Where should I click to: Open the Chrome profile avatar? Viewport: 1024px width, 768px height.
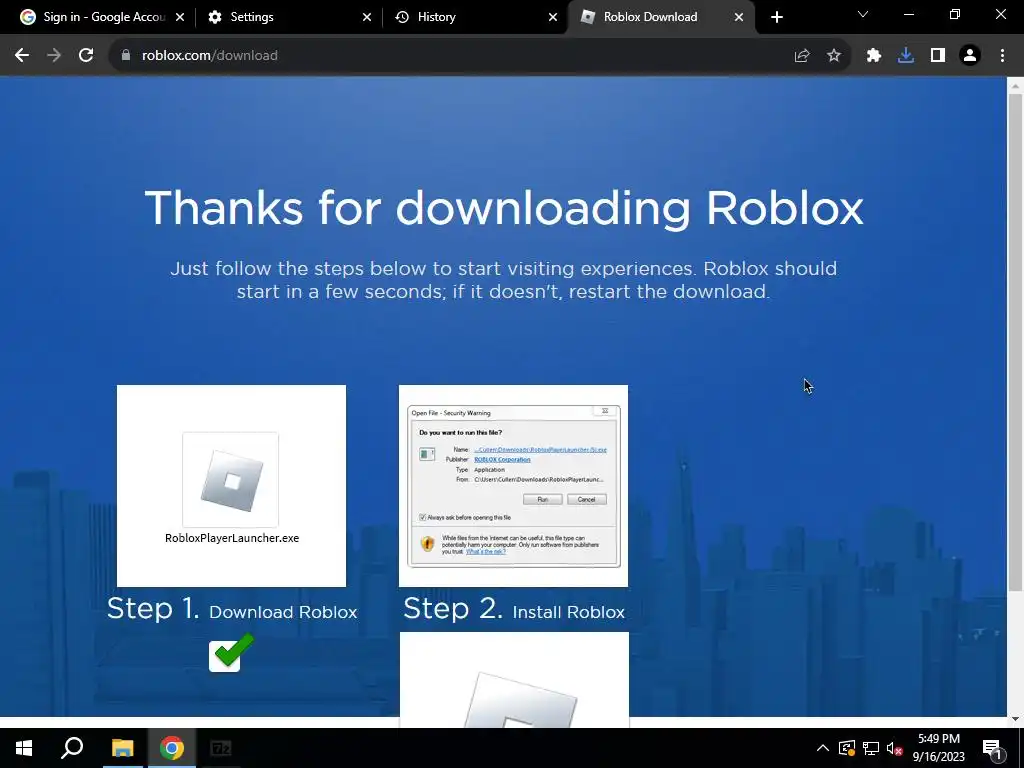[x=970, y=56]
